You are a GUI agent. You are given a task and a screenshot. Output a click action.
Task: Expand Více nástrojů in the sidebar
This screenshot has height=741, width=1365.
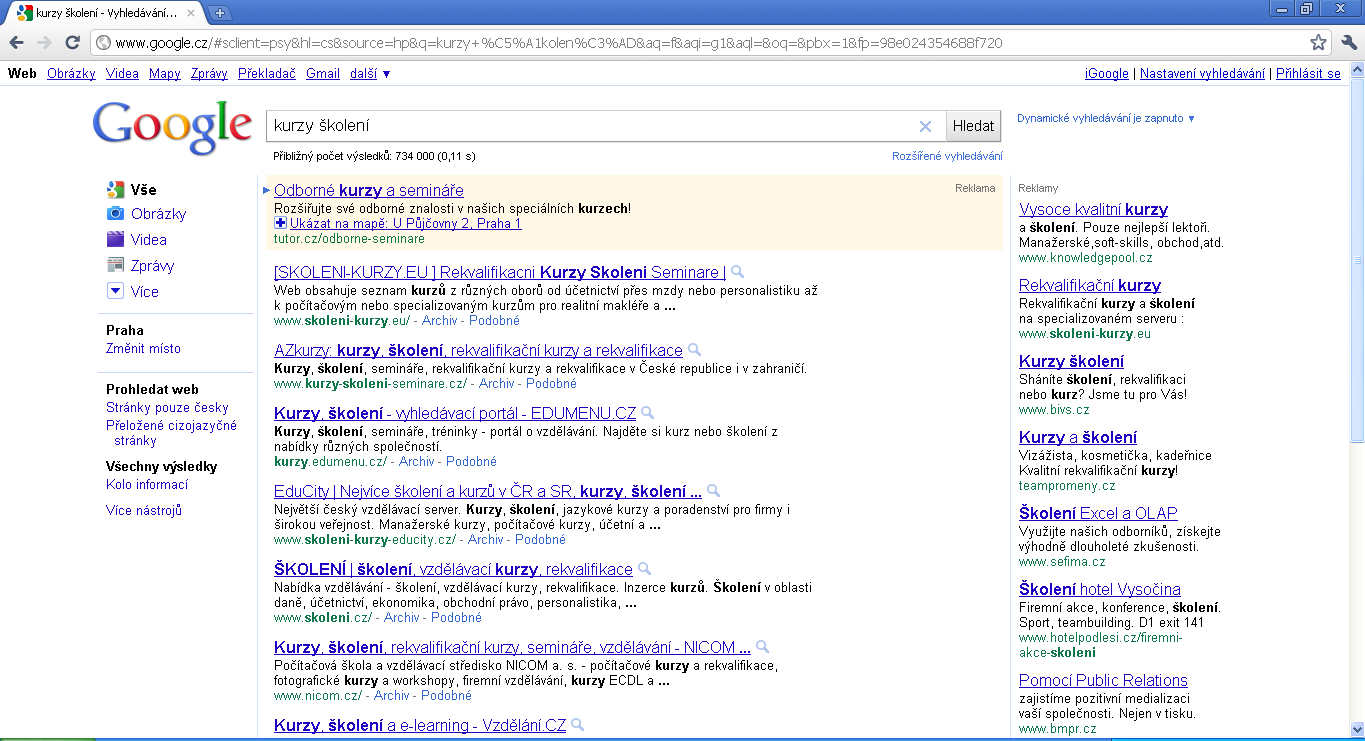click(x=144, y=510)
